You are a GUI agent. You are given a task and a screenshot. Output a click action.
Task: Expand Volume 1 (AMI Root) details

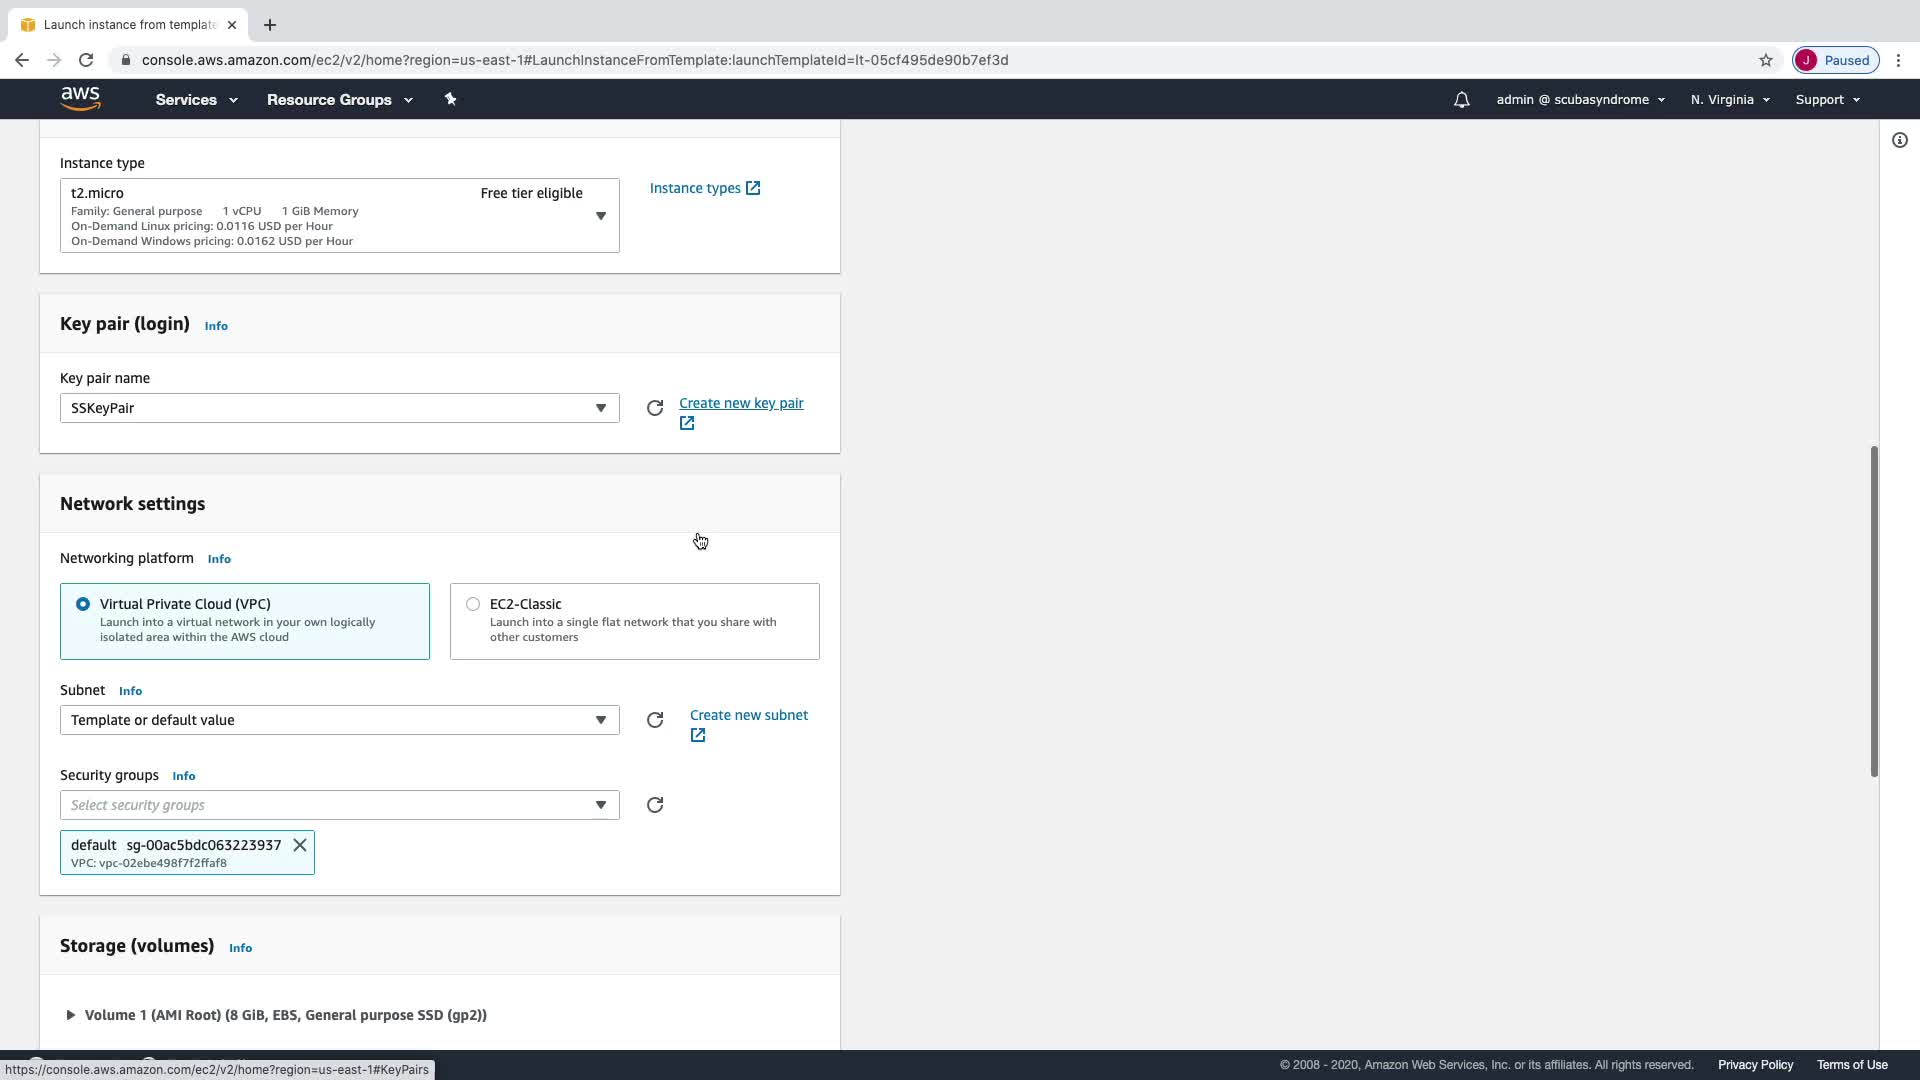pyautogui.click(x=71, y=1015)
